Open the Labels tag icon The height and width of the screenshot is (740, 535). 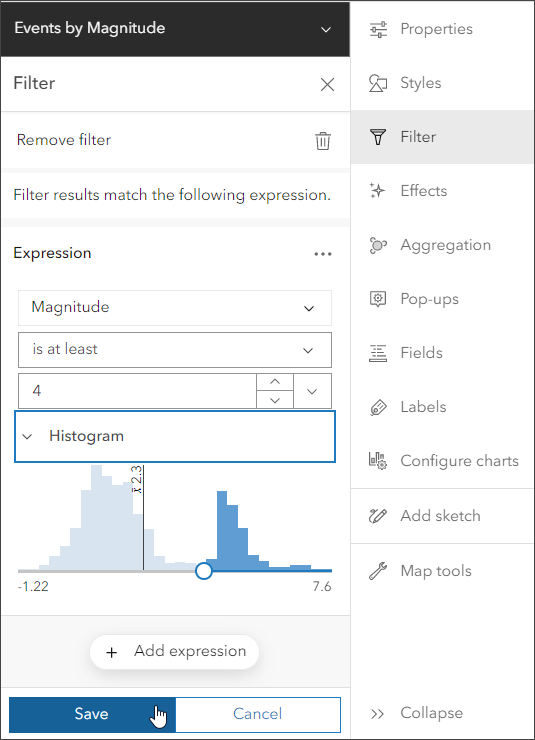click(377, 407)
